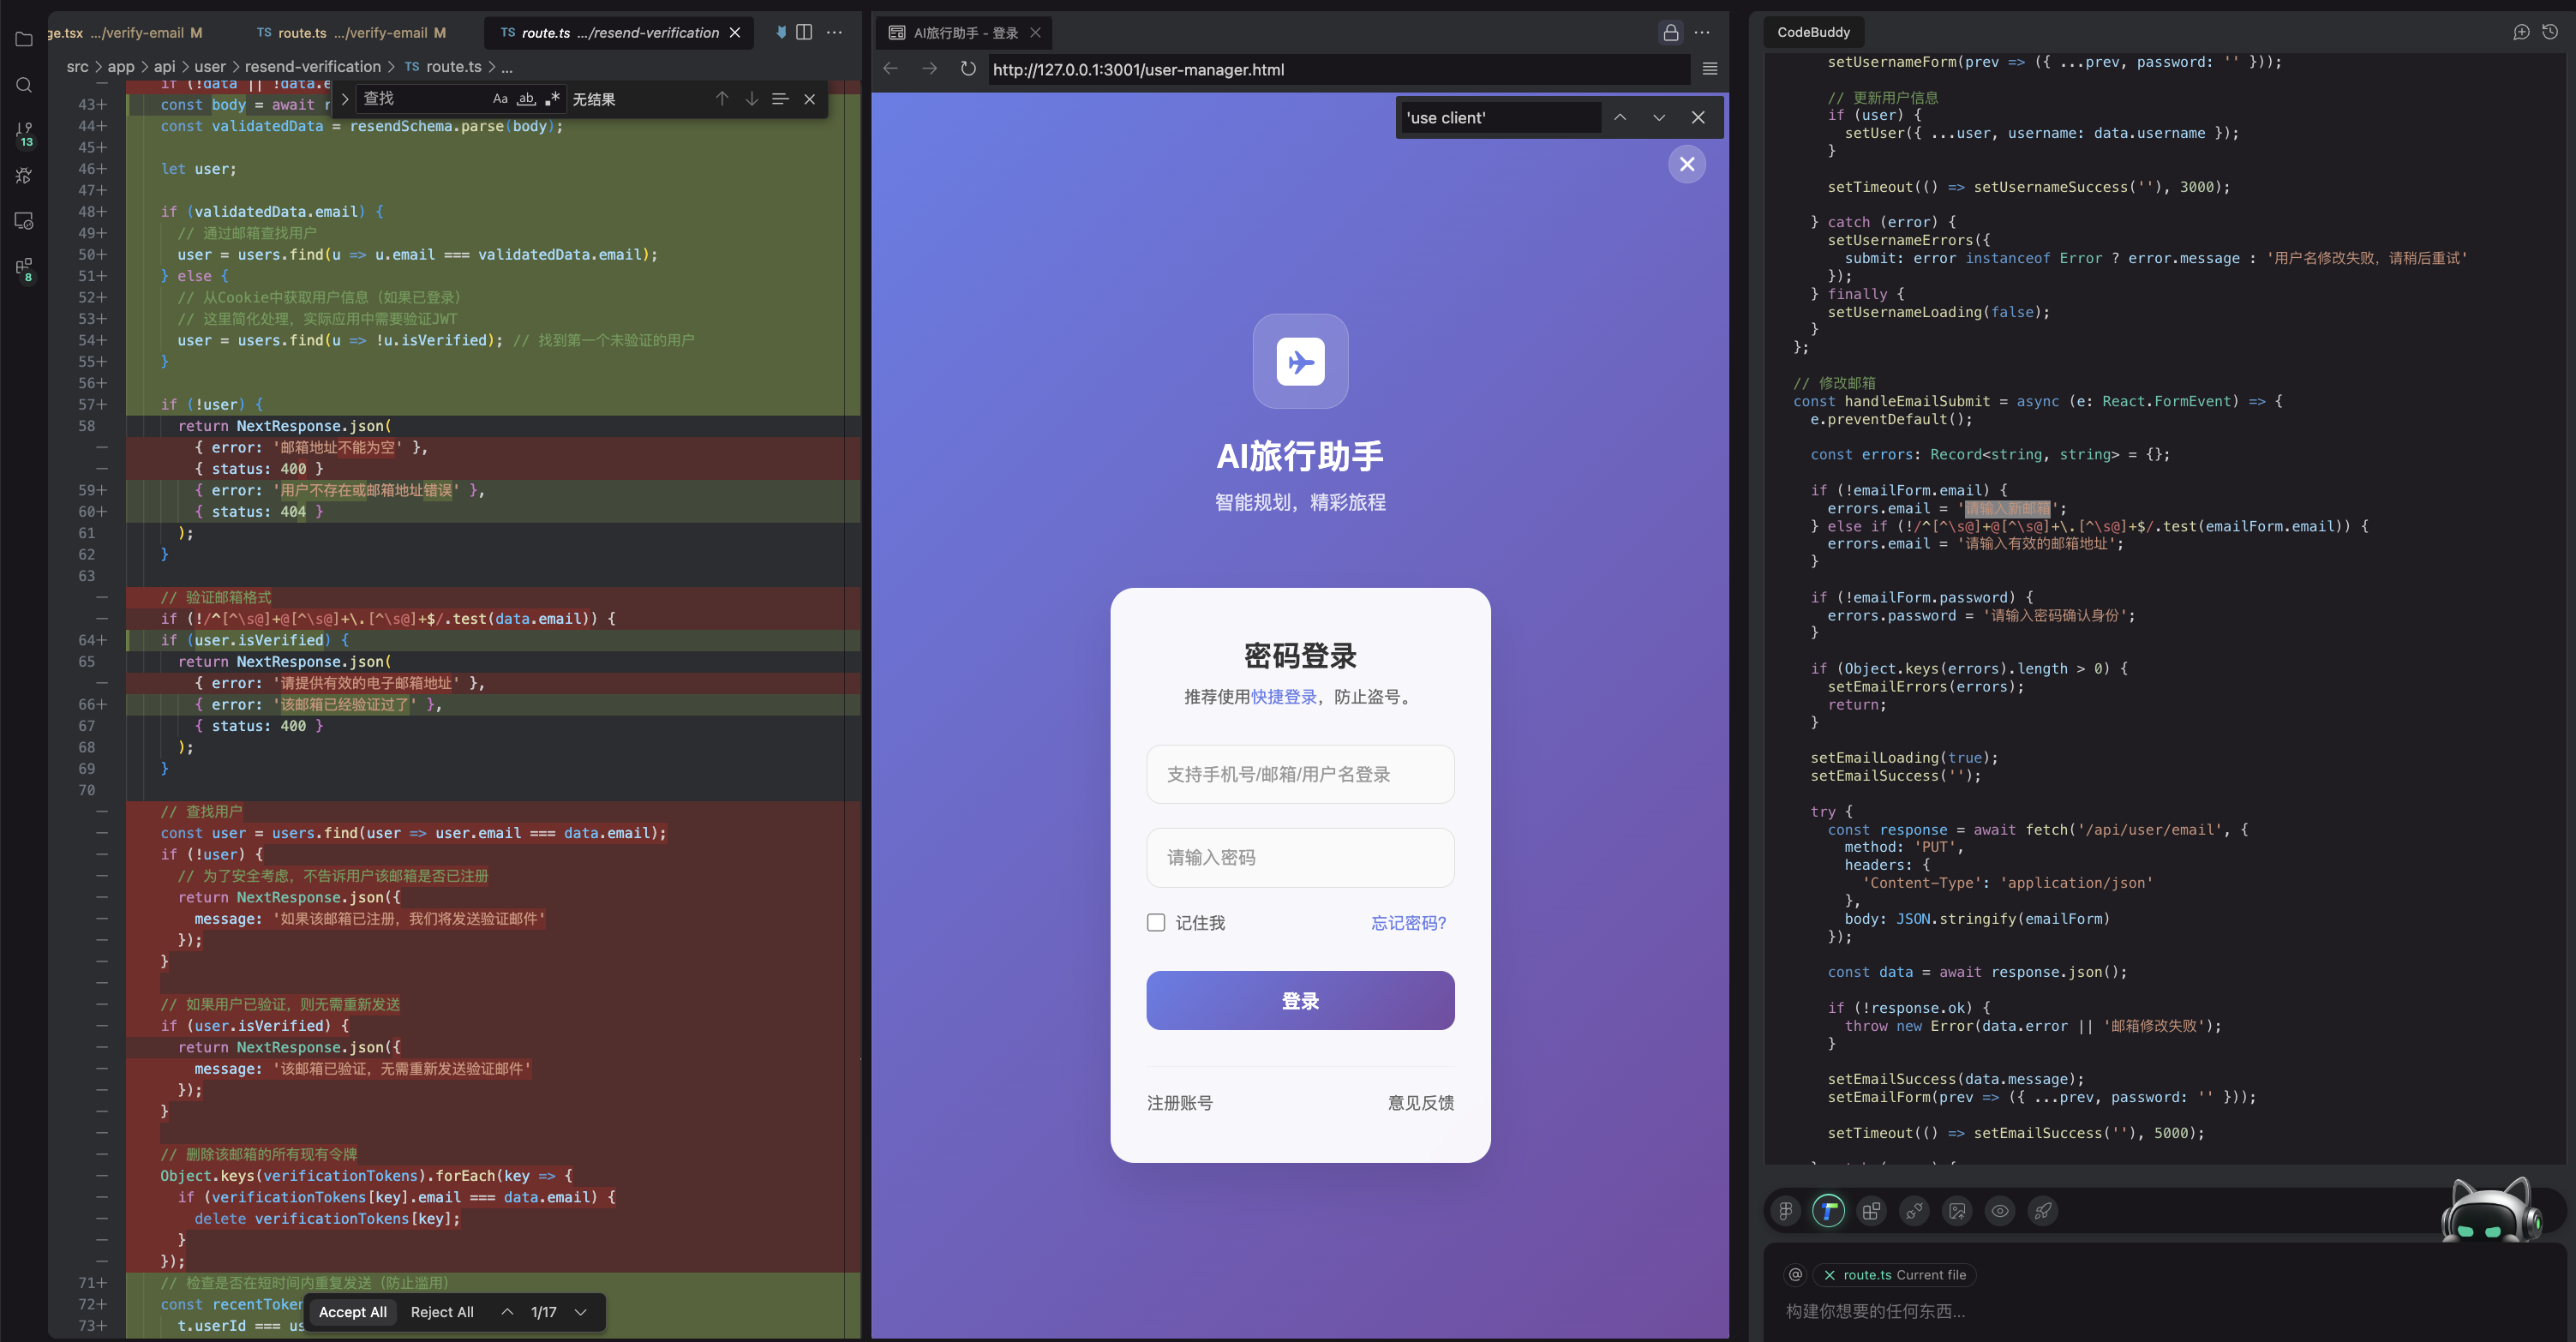Screen dimensions: 2576x1342
Task: Select the CodeBuddy panel tab
Action: click(1813, 32)
